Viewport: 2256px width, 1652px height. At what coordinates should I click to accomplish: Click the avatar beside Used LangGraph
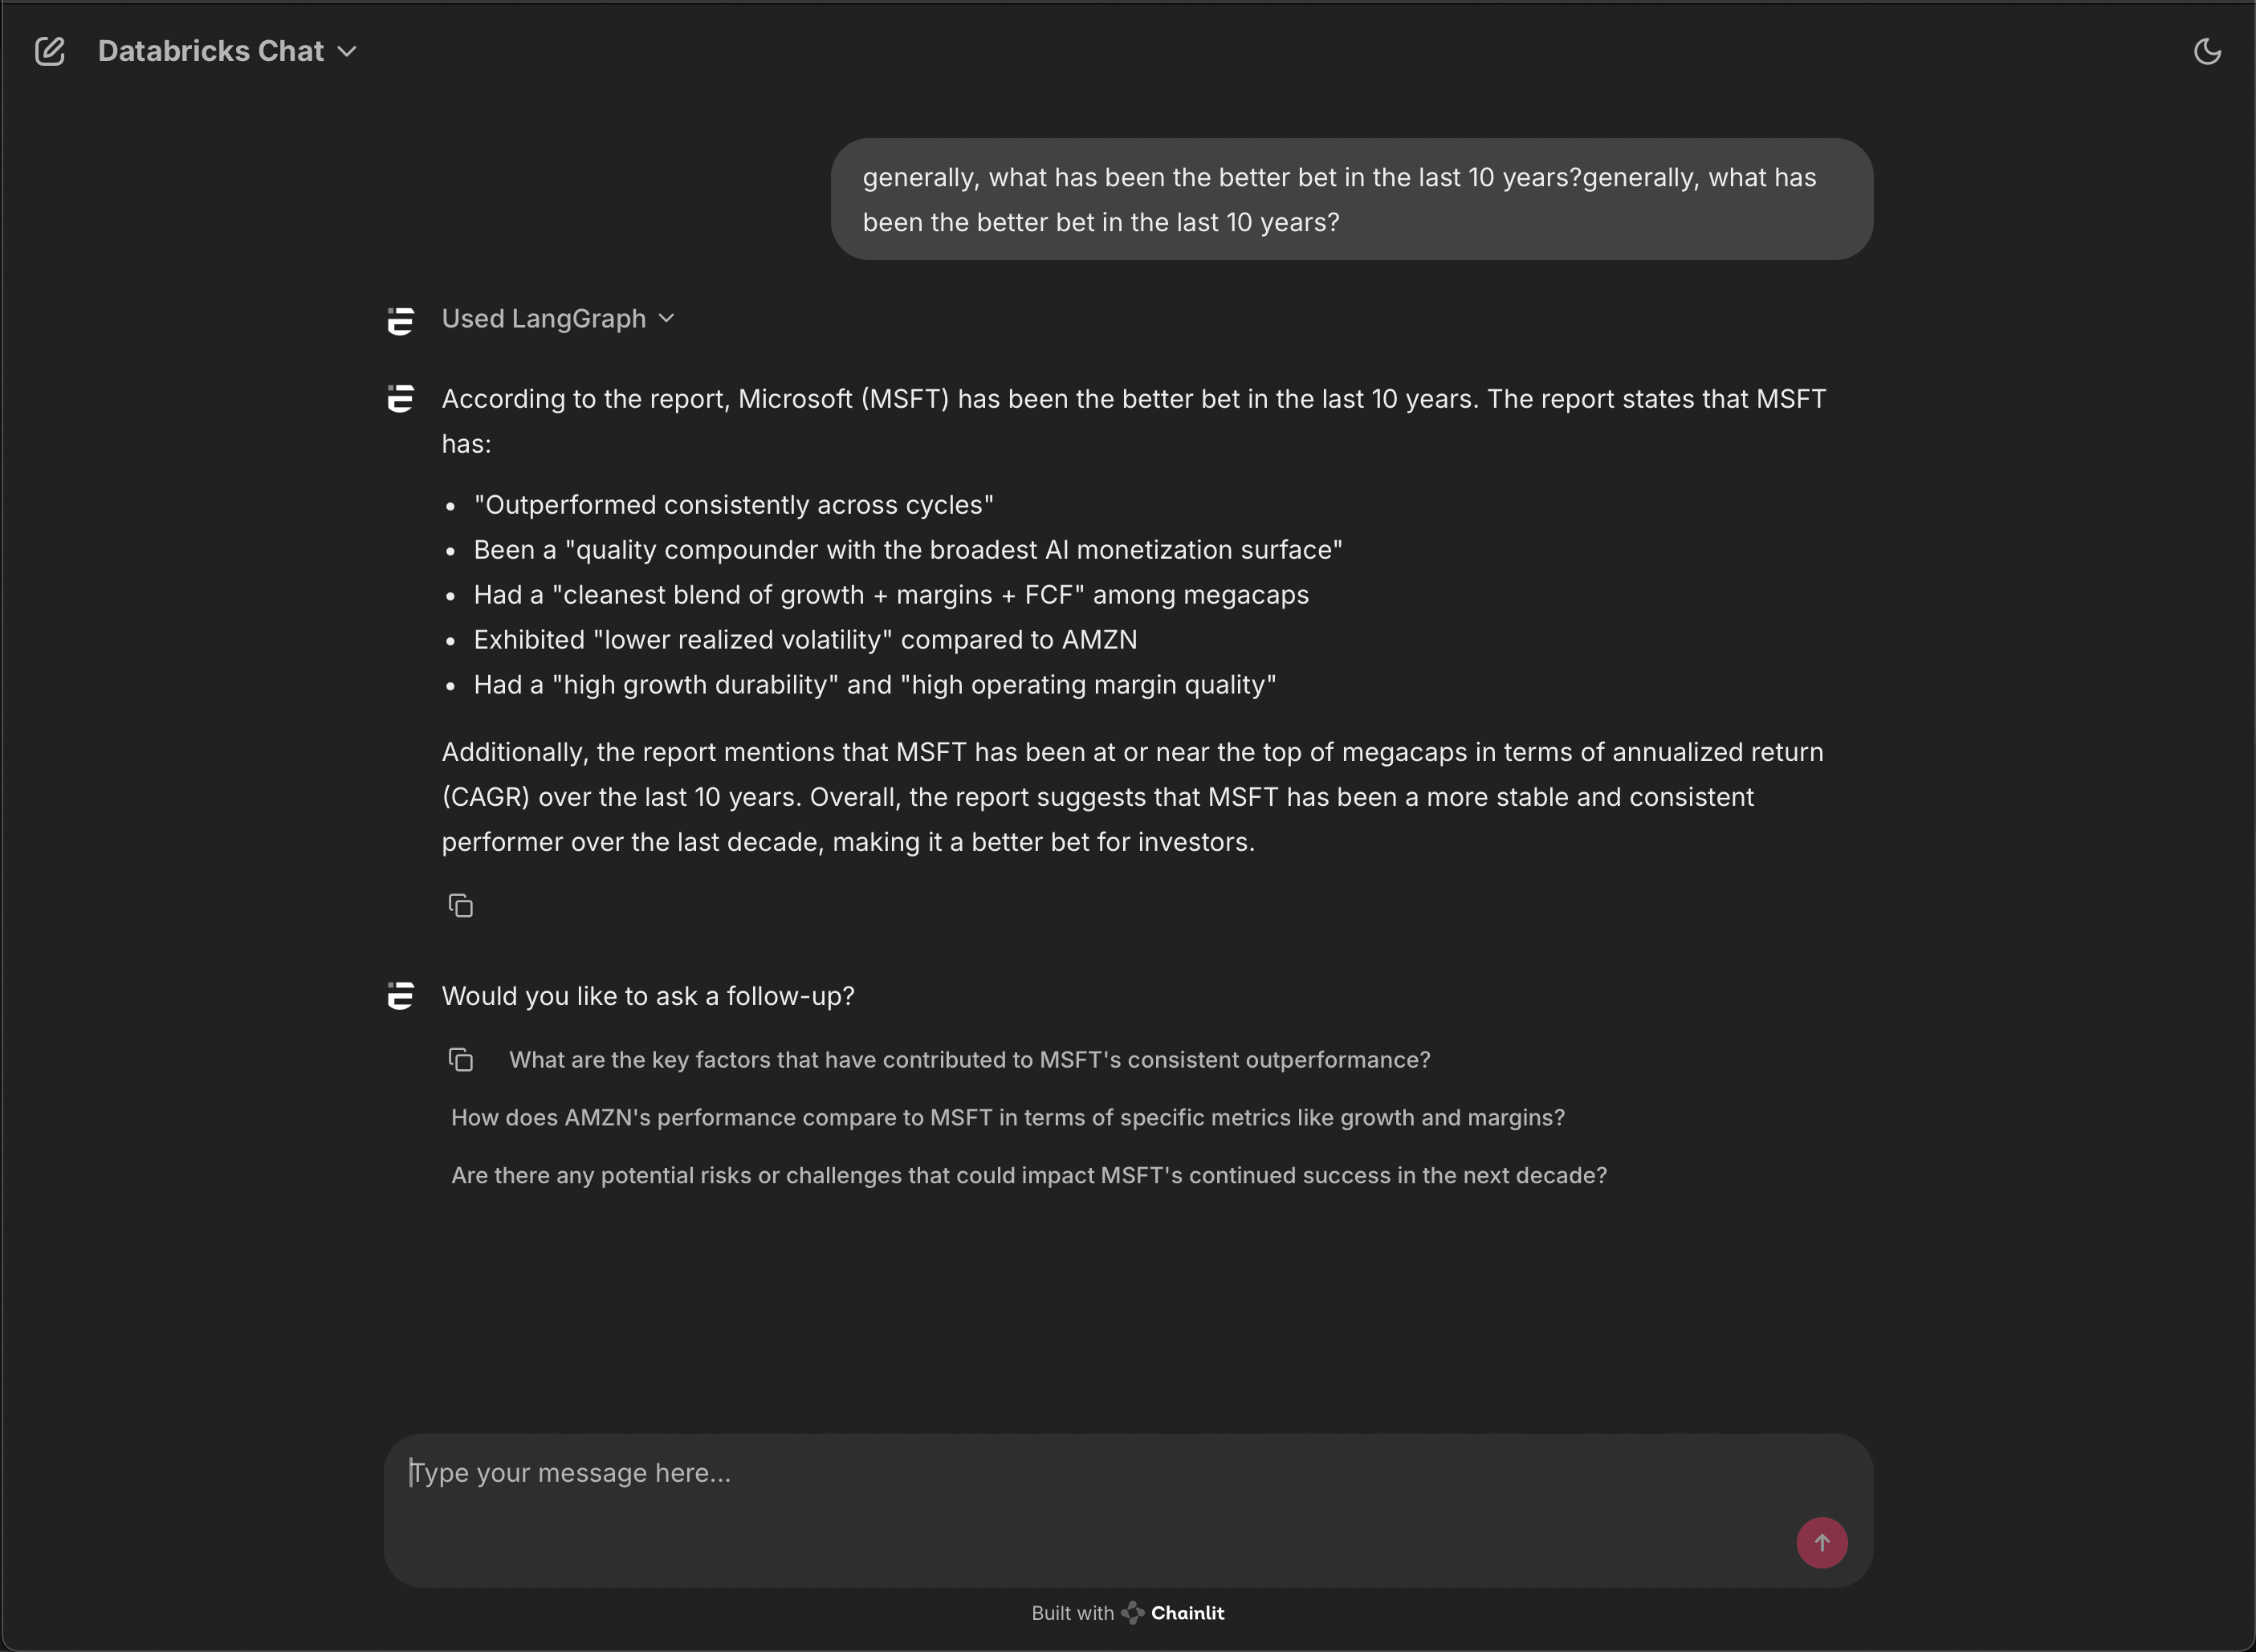[x=401, y=321]
